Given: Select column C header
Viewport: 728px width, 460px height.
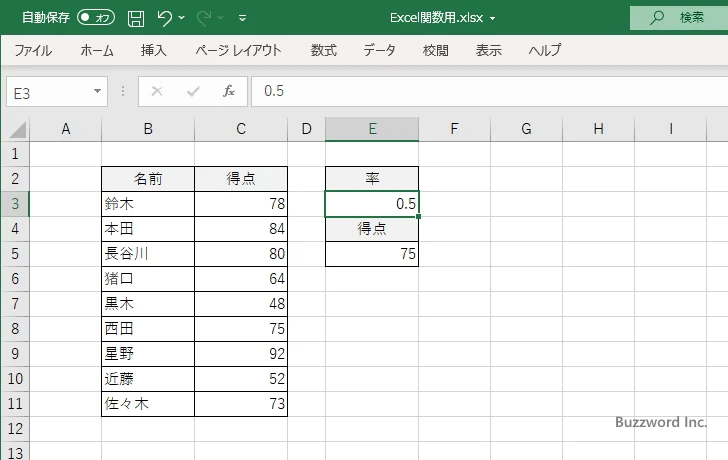Looking at the screenshot, I should pos(241,129).
